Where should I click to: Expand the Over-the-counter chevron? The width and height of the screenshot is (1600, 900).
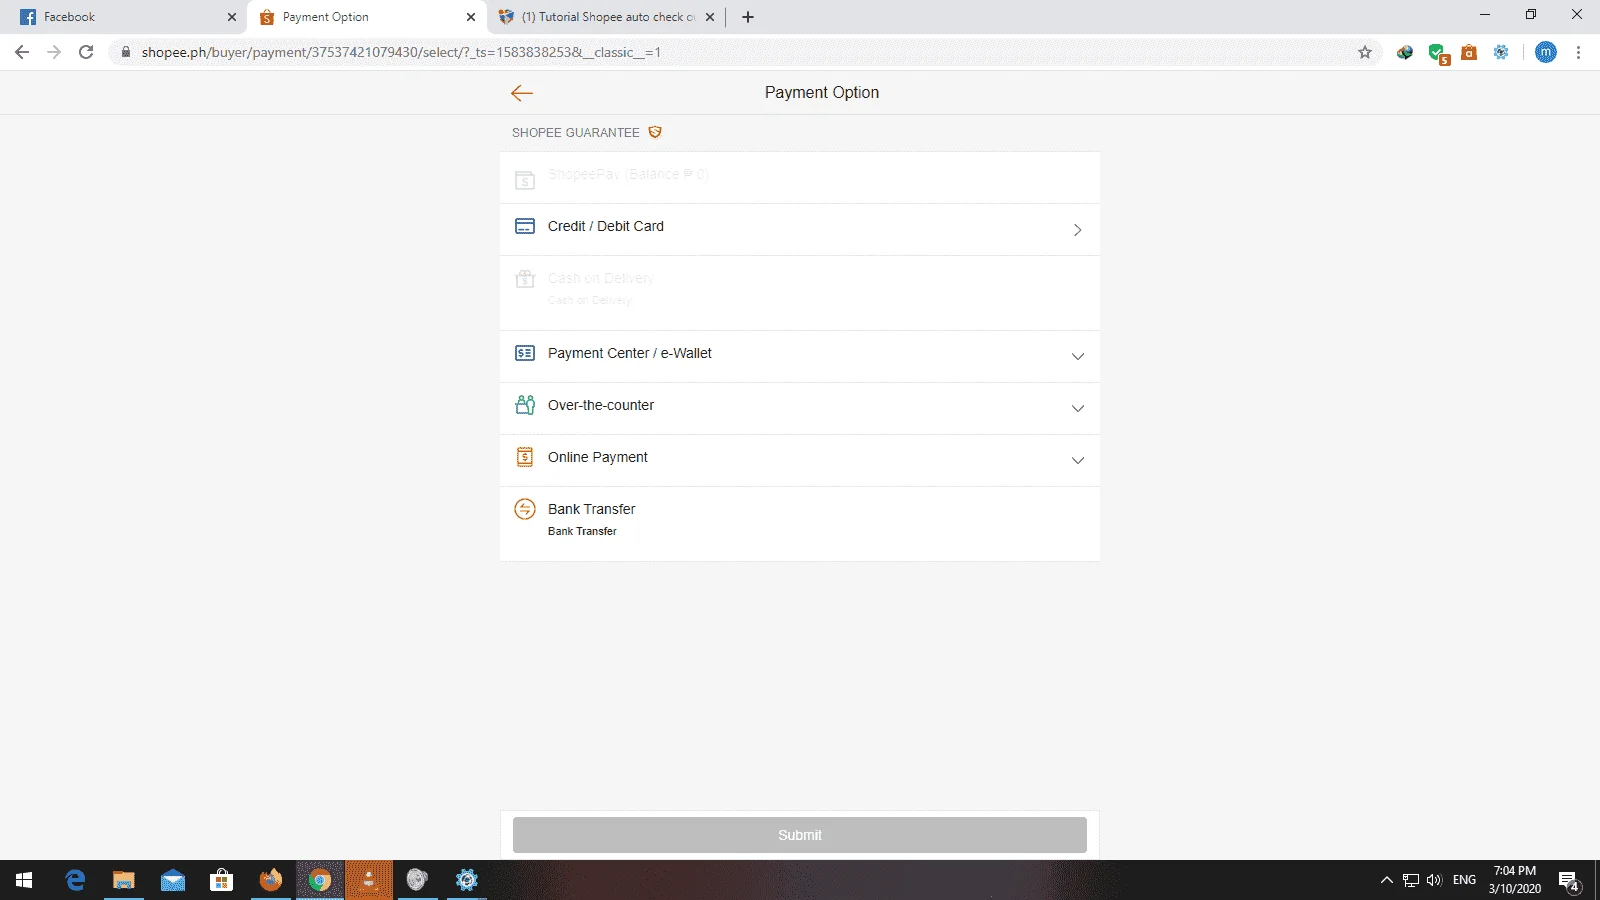click(x=1078, y=408)
